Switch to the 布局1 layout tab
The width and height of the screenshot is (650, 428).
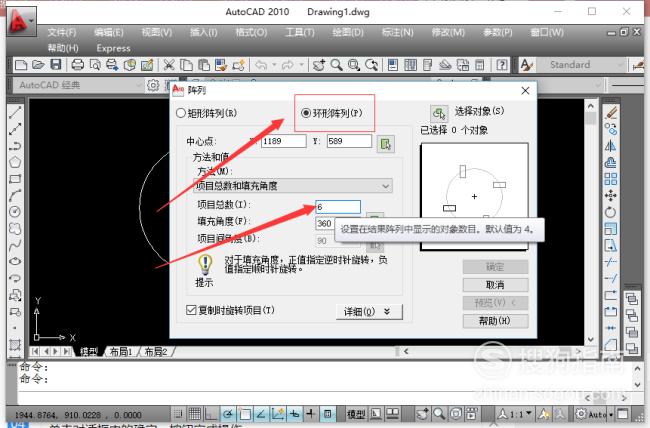click(x=121, y=352)
